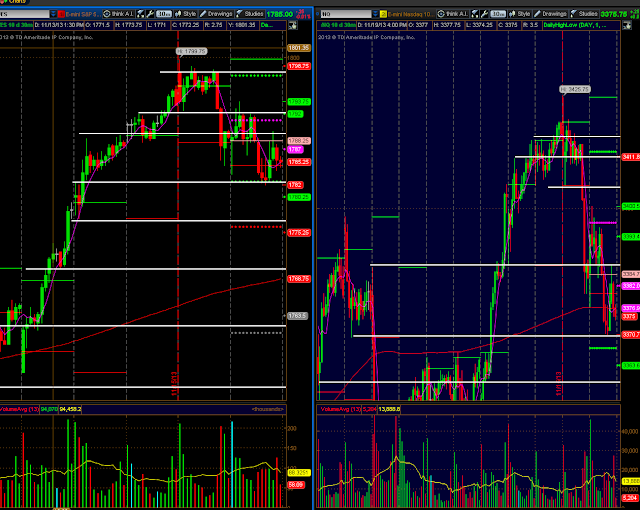Click the O: 3377 value in NQ header
The width and height of the screenshot is (640, 510).
419,25
